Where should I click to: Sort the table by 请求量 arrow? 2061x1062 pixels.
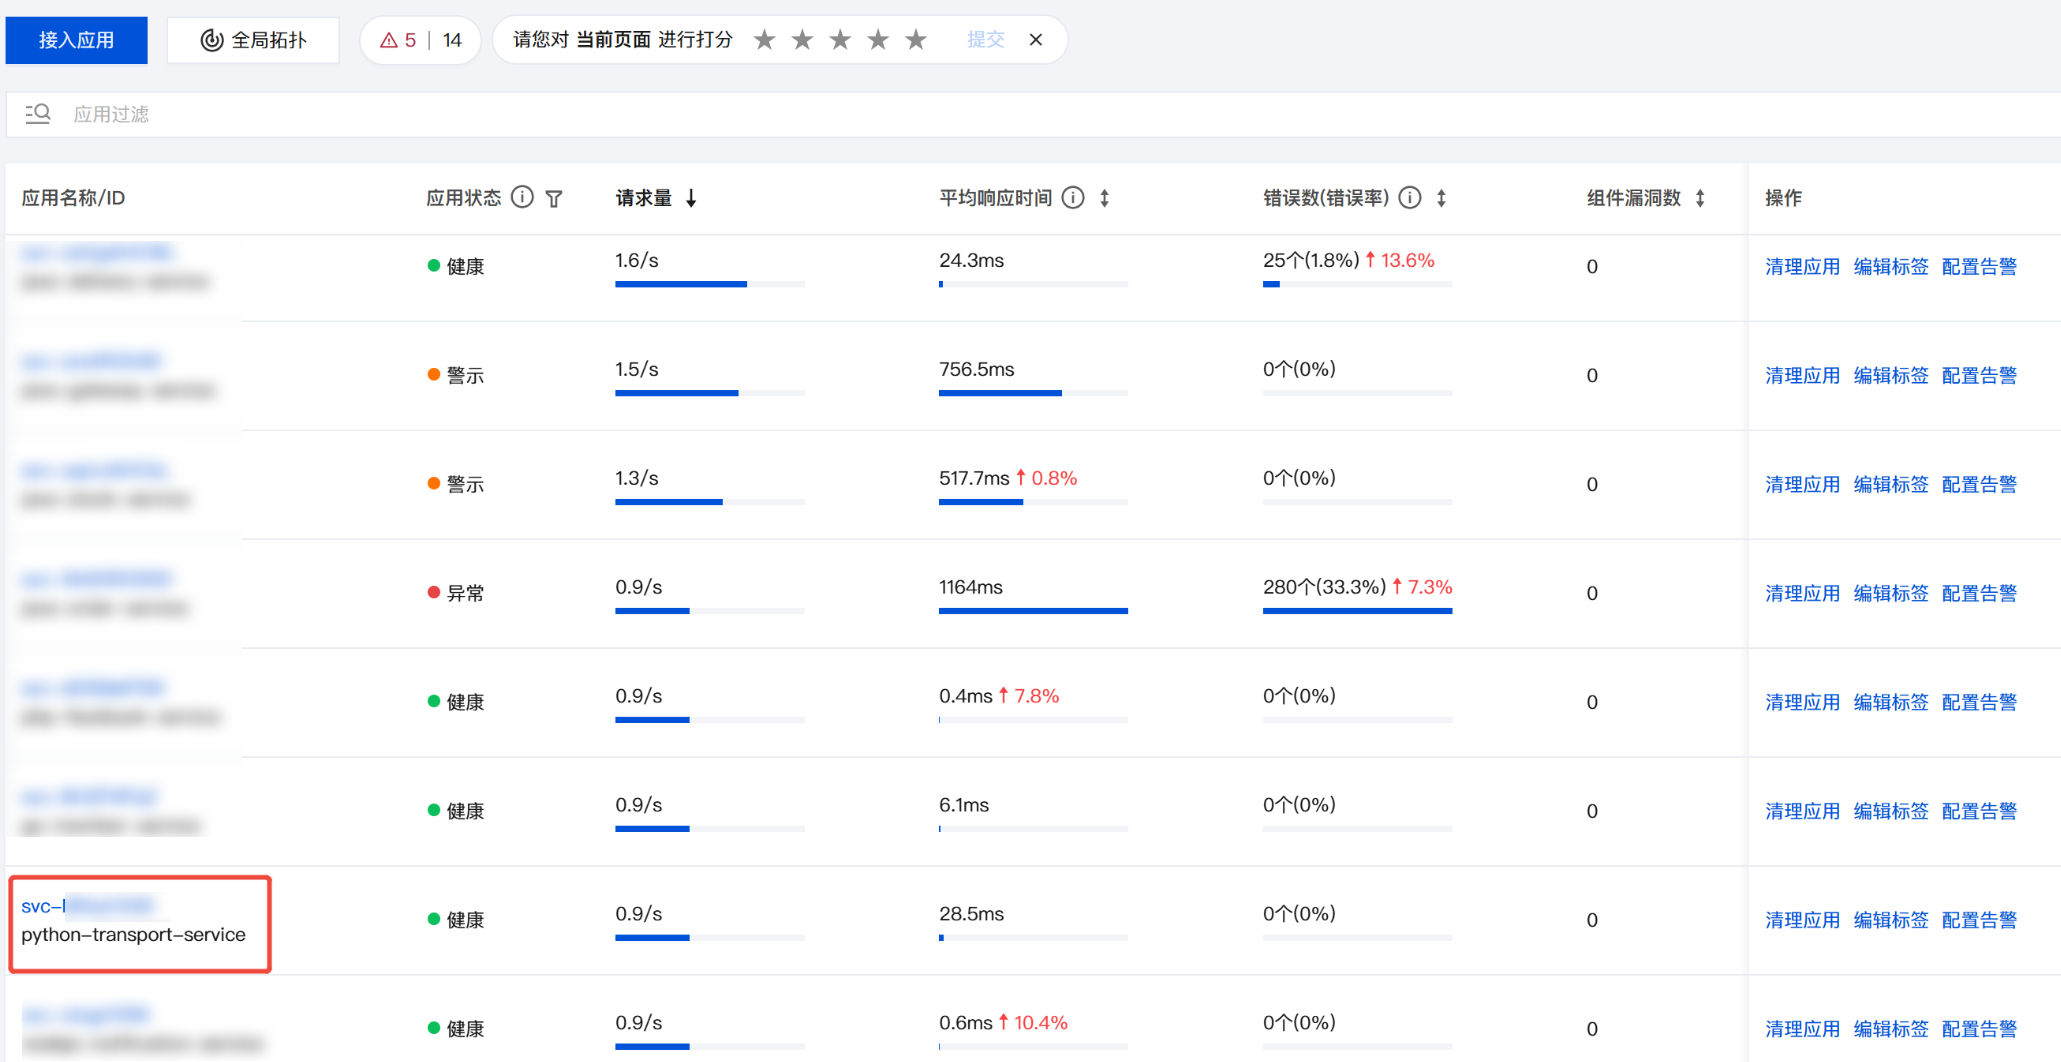pos(691,198)
